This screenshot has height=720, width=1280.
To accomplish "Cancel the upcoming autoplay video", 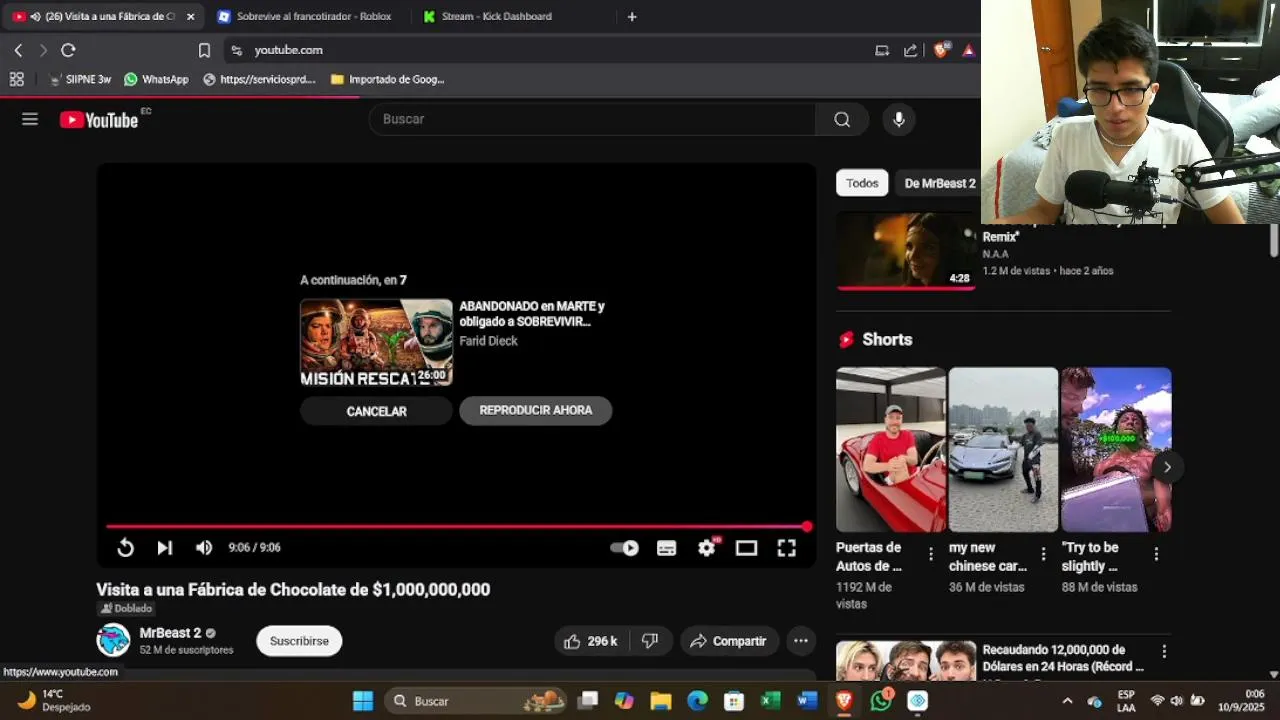I will 376,411.
